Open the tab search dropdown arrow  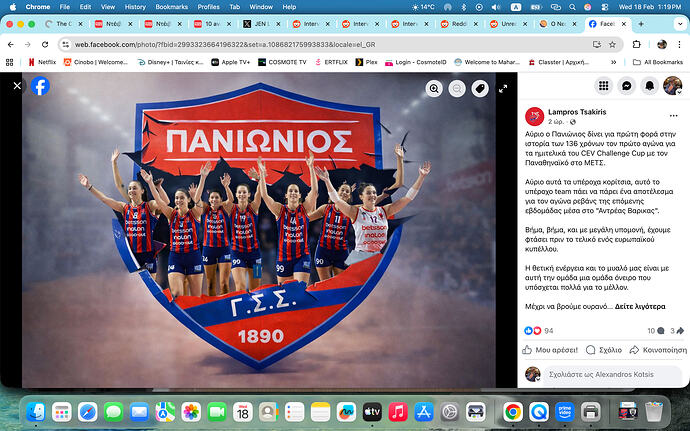[680, 24]
